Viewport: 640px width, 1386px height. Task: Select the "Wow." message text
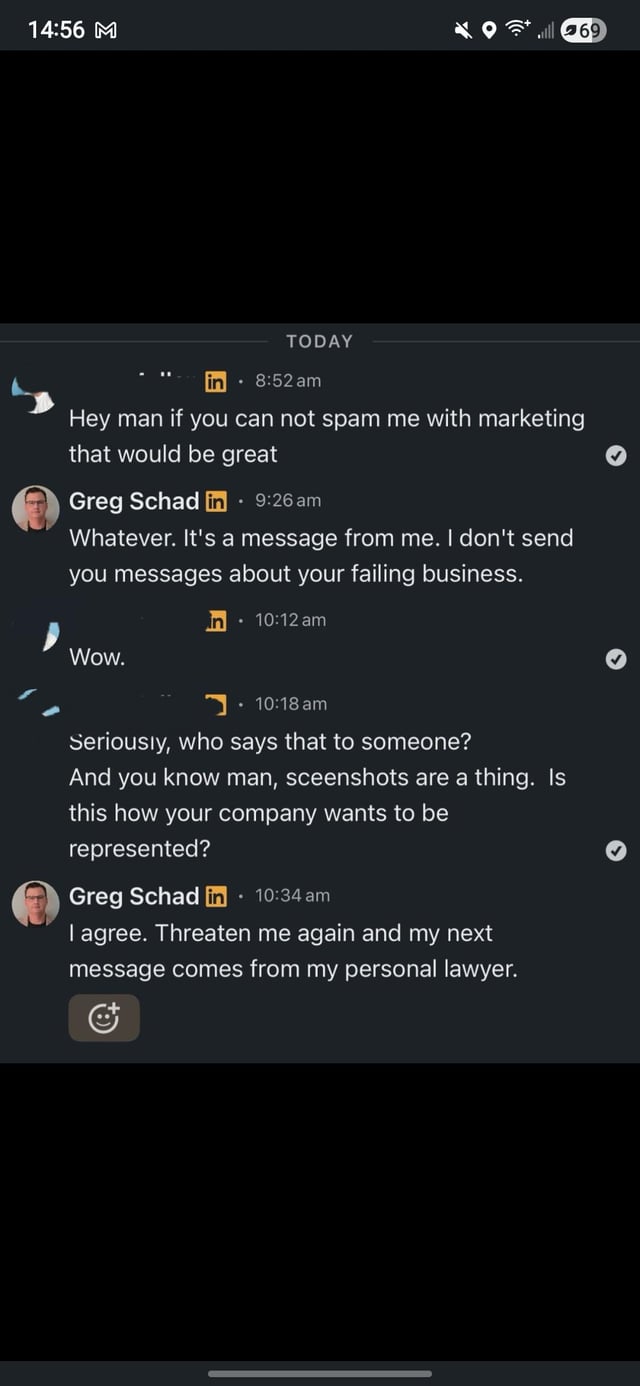tap(97, 658)
